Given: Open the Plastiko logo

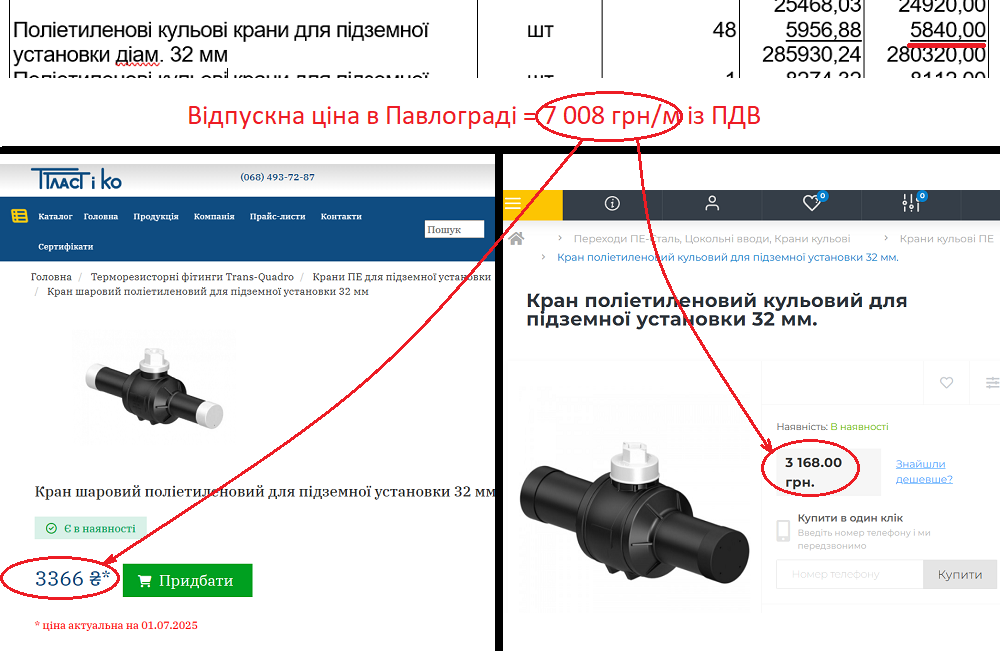Looking at the screenshot, I should 77,180.
